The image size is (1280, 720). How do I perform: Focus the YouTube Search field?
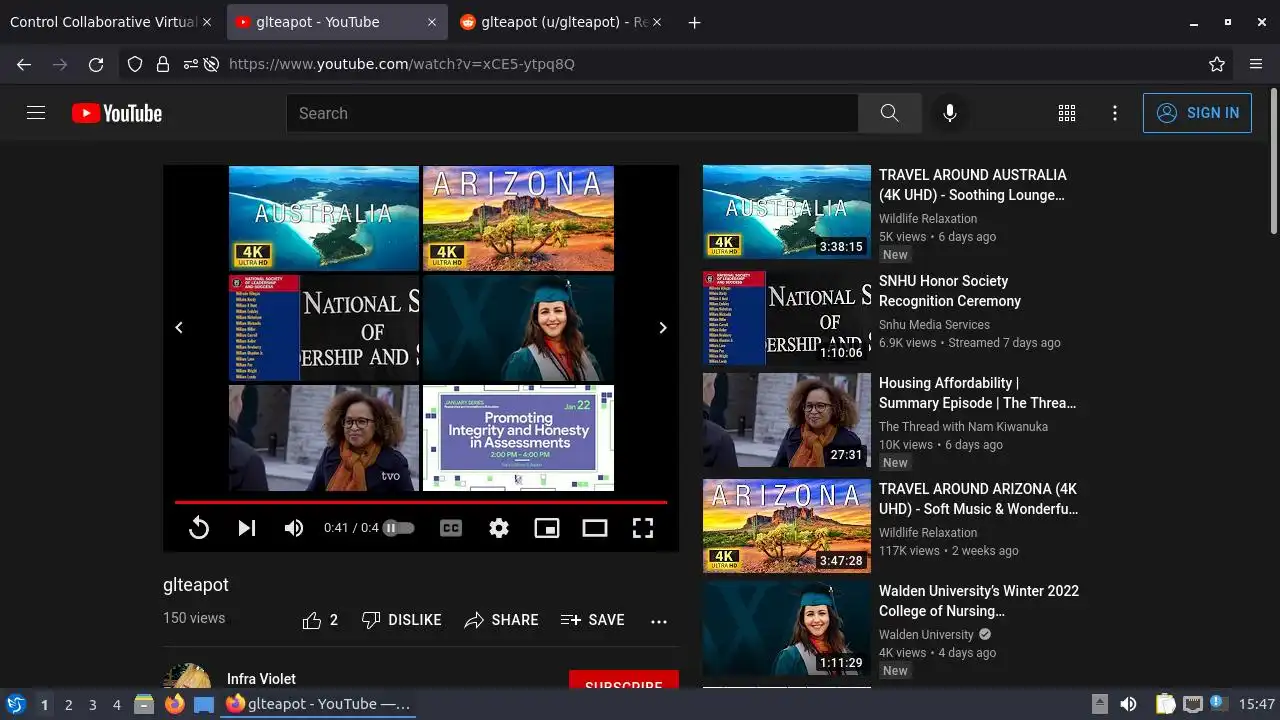point(572,113)
